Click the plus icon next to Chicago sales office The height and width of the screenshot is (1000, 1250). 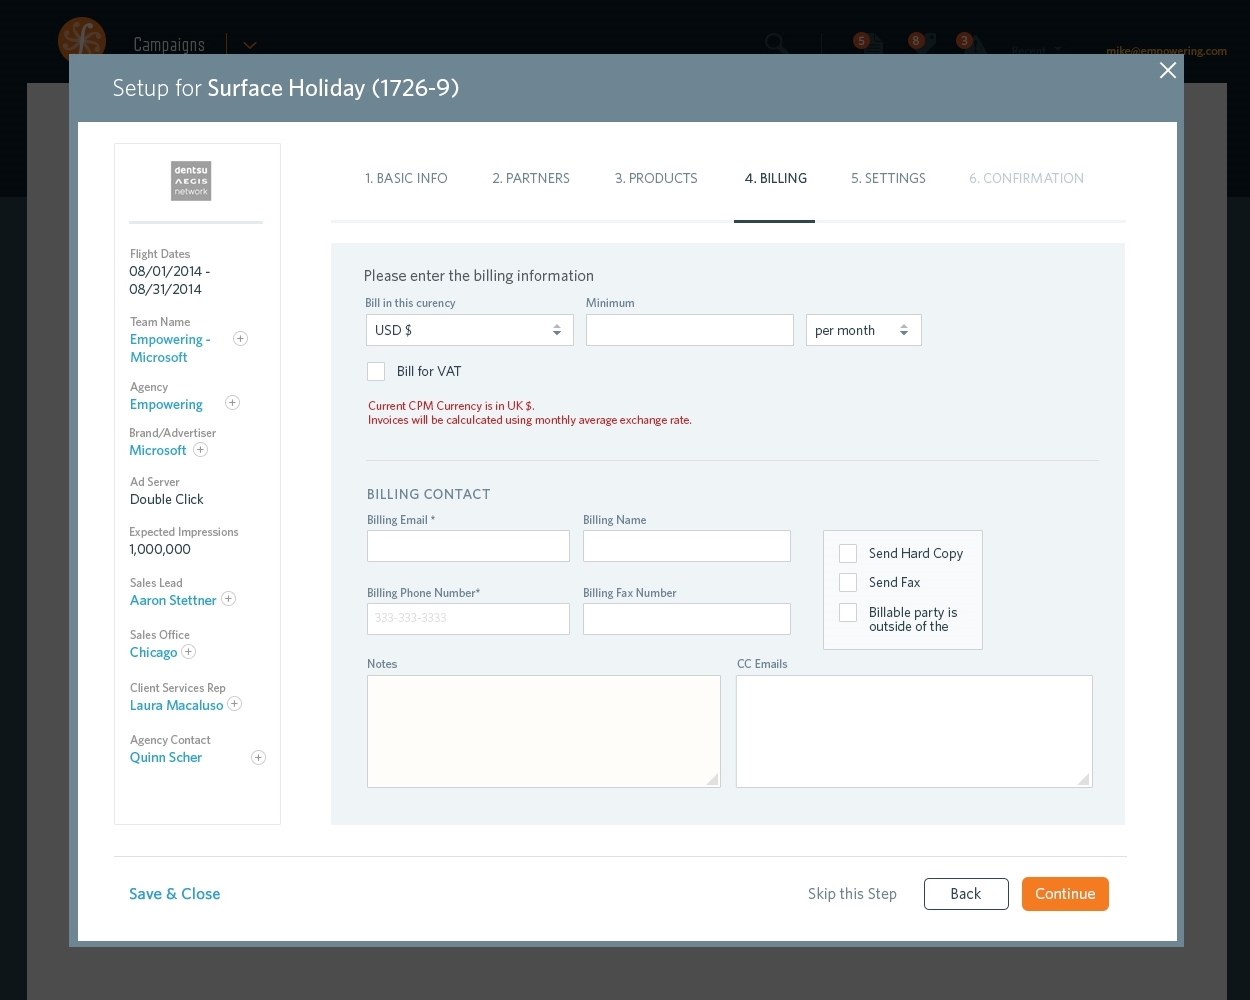click(x=188, y=651)
